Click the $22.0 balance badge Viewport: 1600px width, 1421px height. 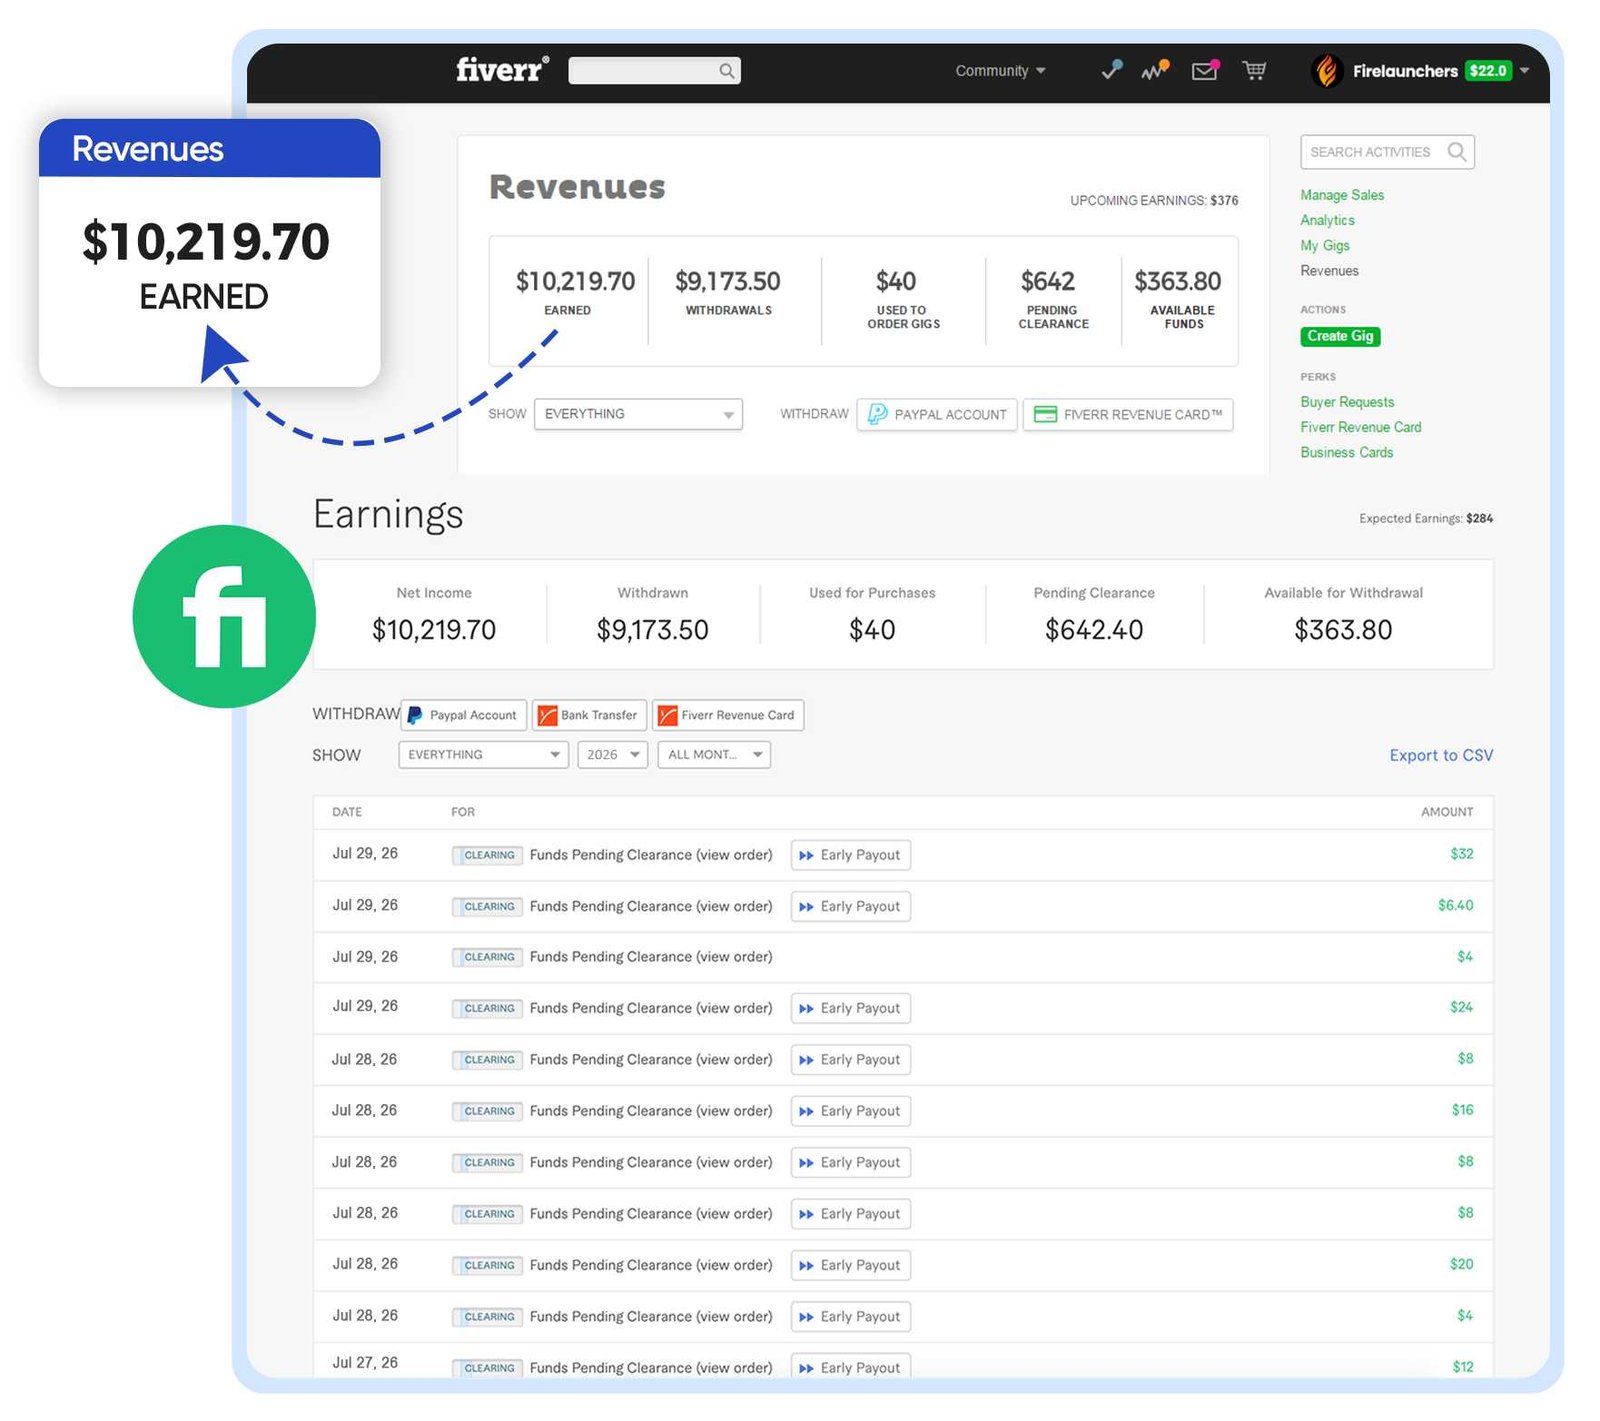[x=1488, y=71]
